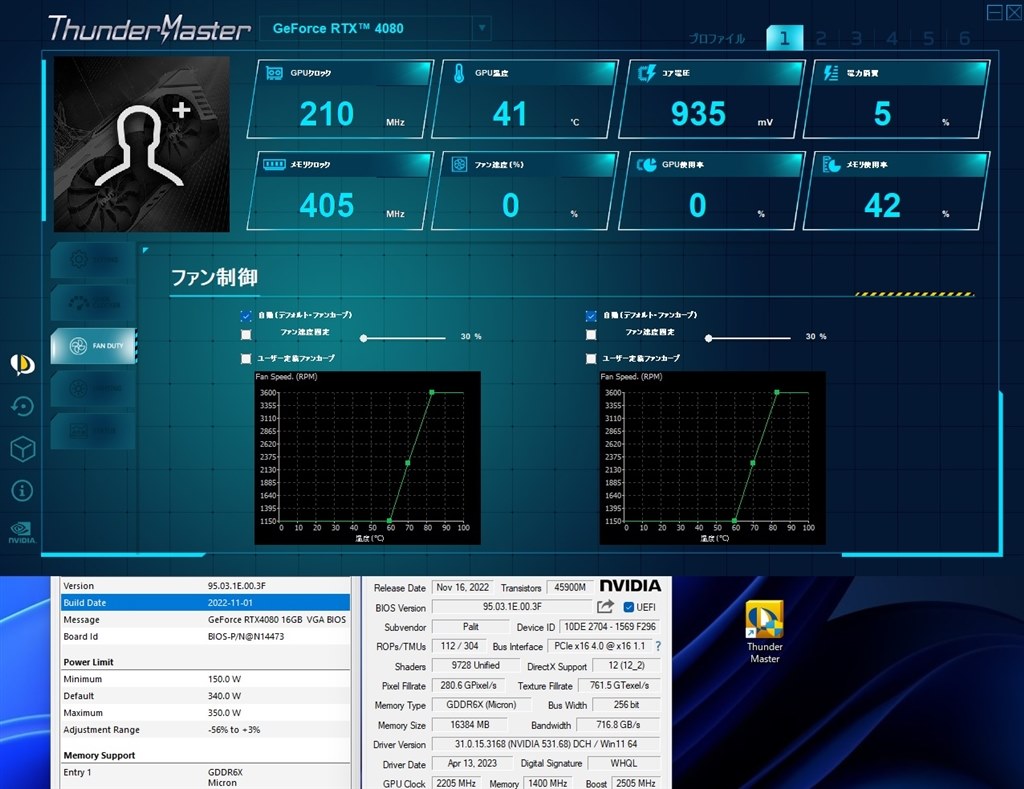Click the Bus Interface question mark in GPU-Z
The width and height of the screenshot is (1024, 789).
(658, 646)
